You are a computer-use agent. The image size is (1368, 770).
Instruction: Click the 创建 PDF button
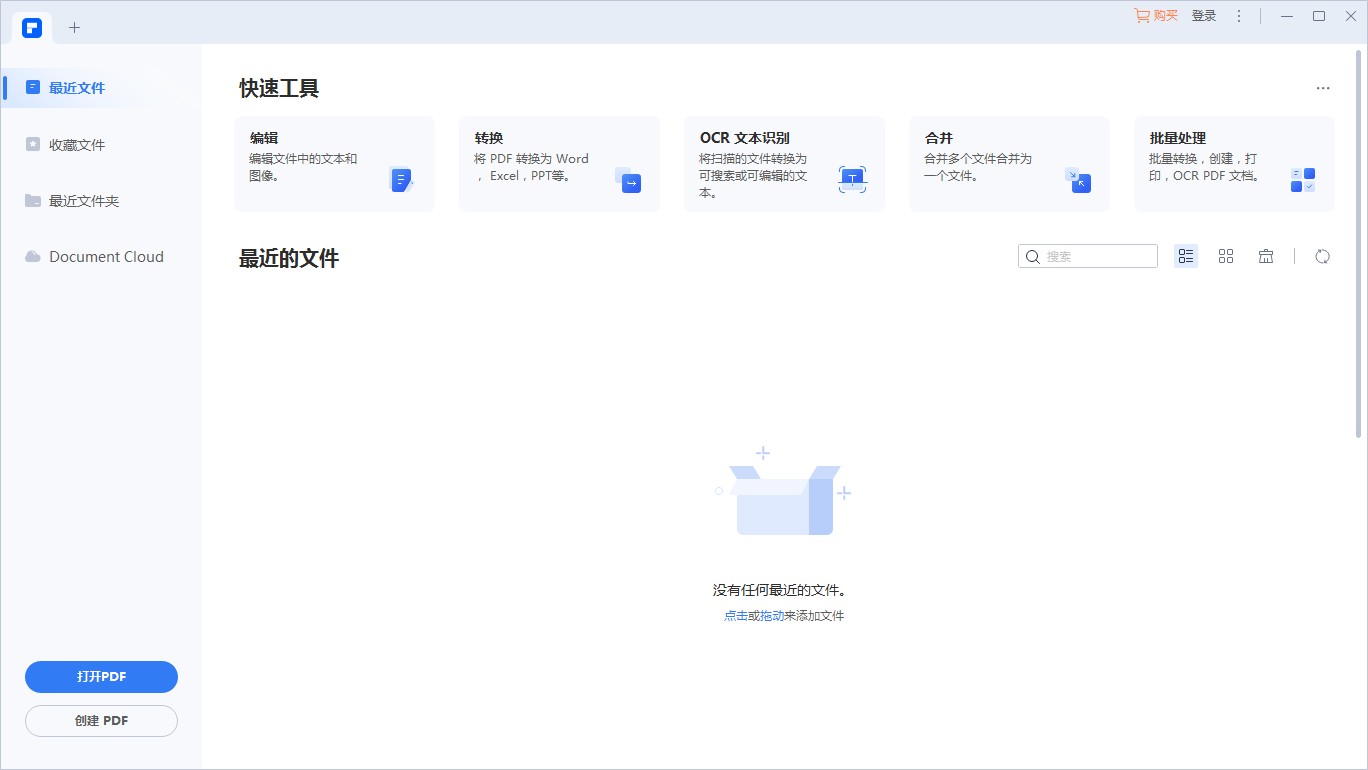point(101,720)
